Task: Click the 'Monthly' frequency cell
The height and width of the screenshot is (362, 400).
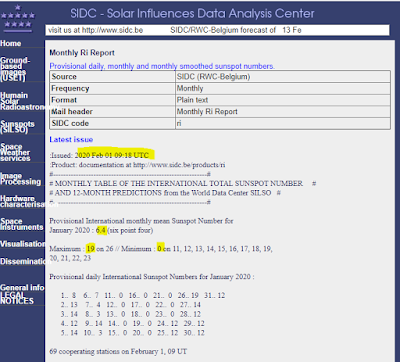Action: click(x=283, y=88)
